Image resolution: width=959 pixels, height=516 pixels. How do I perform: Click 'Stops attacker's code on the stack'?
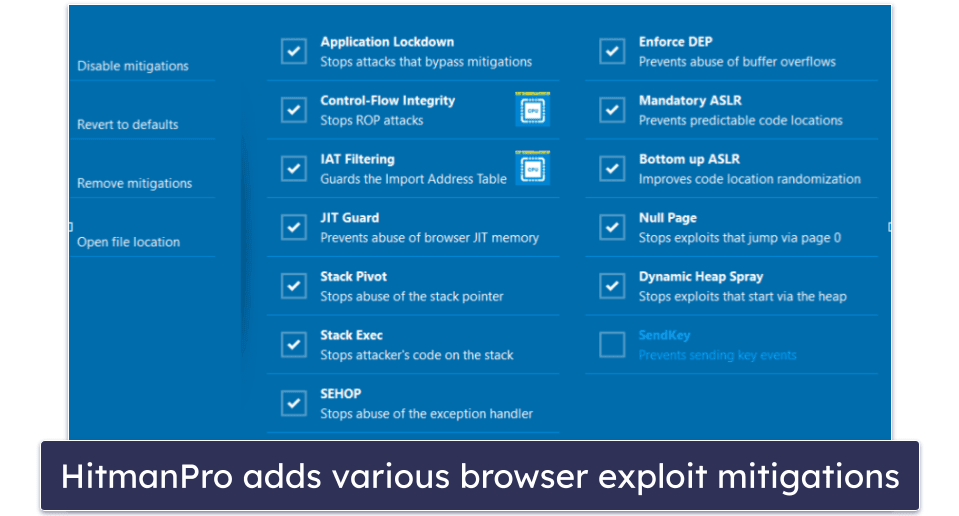coord(417,355)
